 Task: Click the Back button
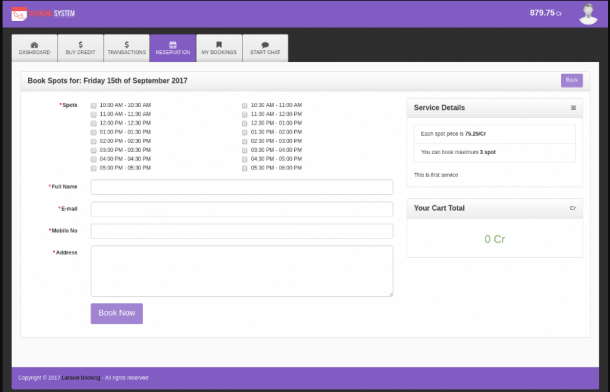coord(571,80)
